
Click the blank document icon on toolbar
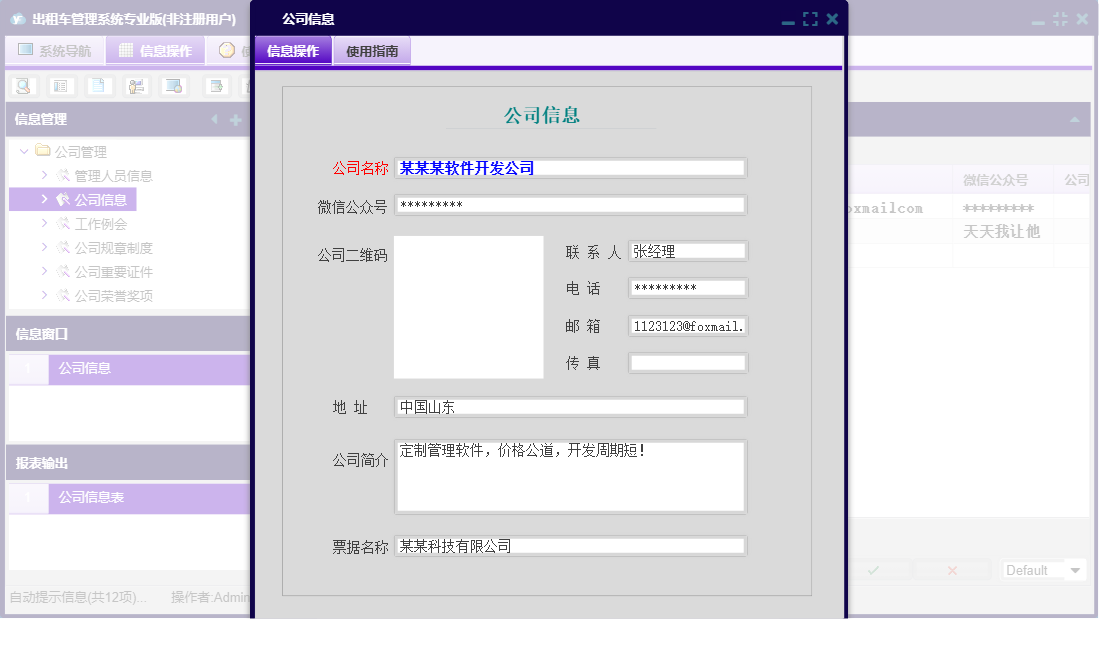(97, 86)
